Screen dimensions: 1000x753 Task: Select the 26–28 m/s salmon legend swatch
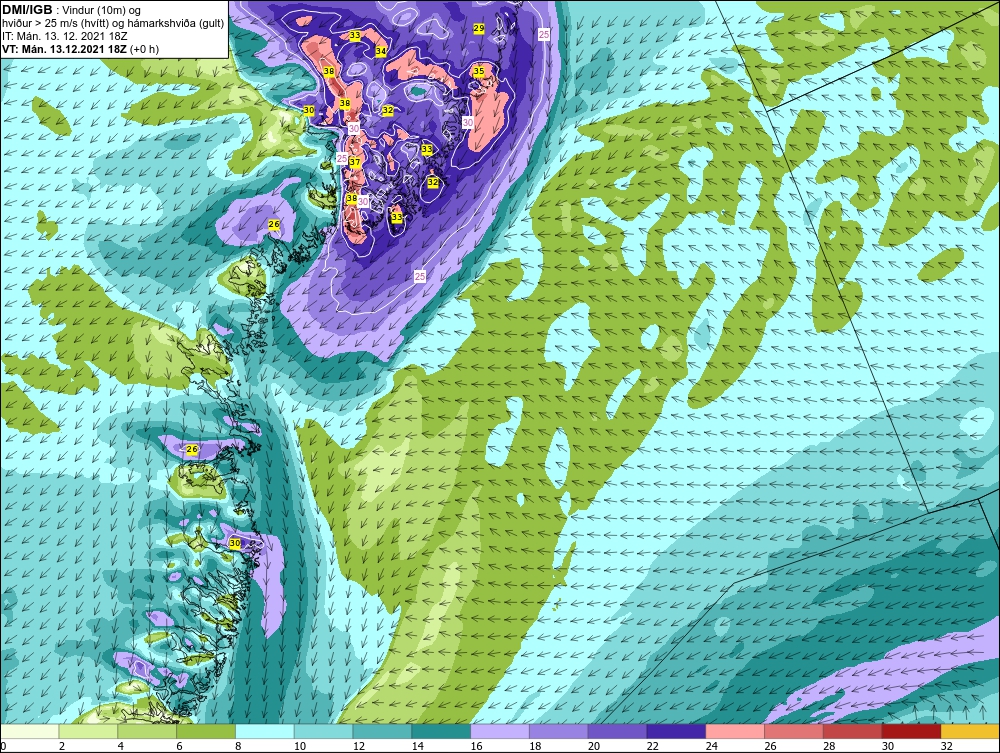(x=793, y=731)
